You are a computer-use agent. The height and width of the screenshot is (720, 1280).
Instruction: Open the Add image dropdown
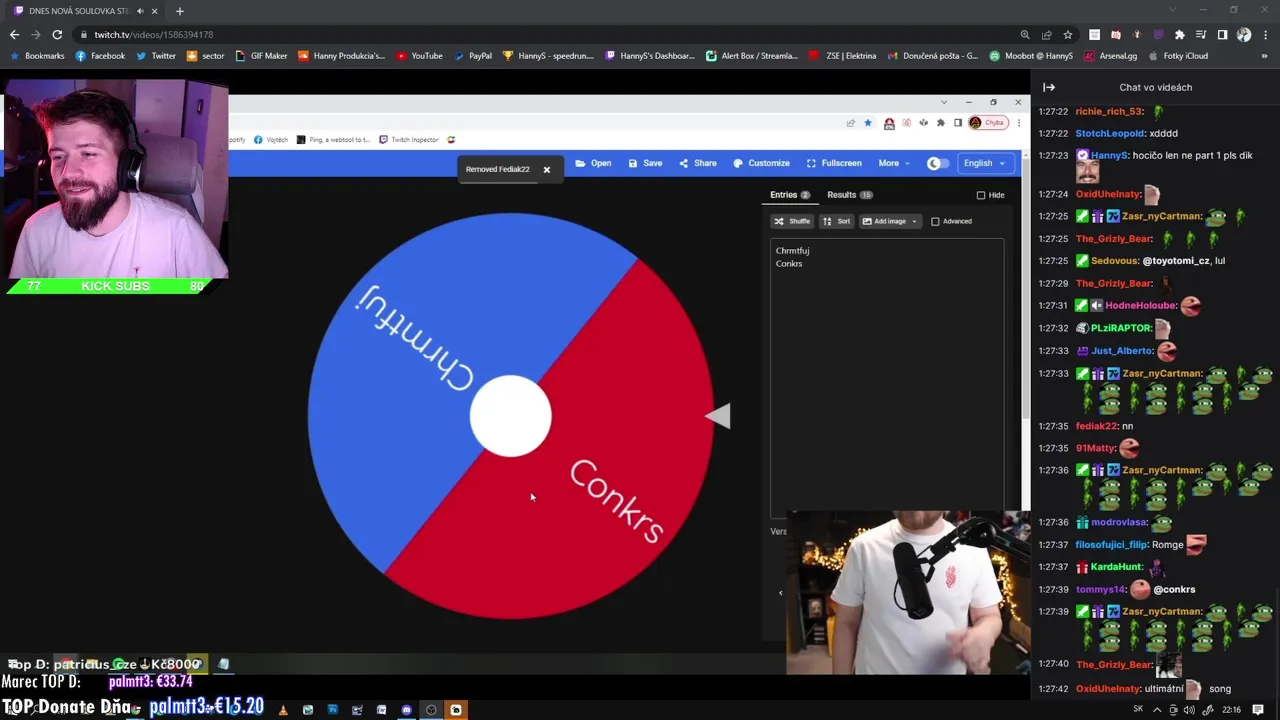(x=889, y=221)
